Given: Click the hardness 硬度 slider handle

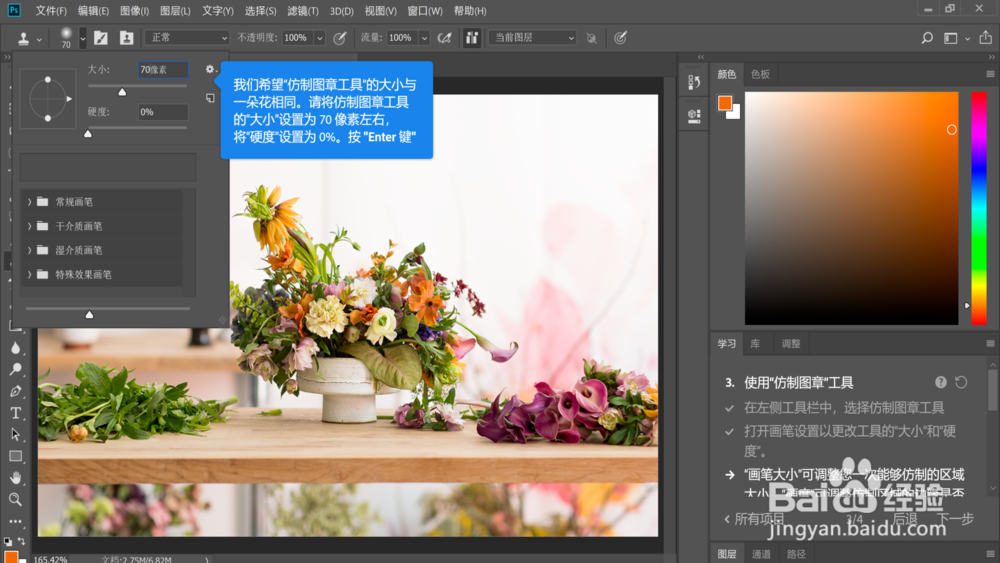Looking at the screenshot, I should coord(88,133).
